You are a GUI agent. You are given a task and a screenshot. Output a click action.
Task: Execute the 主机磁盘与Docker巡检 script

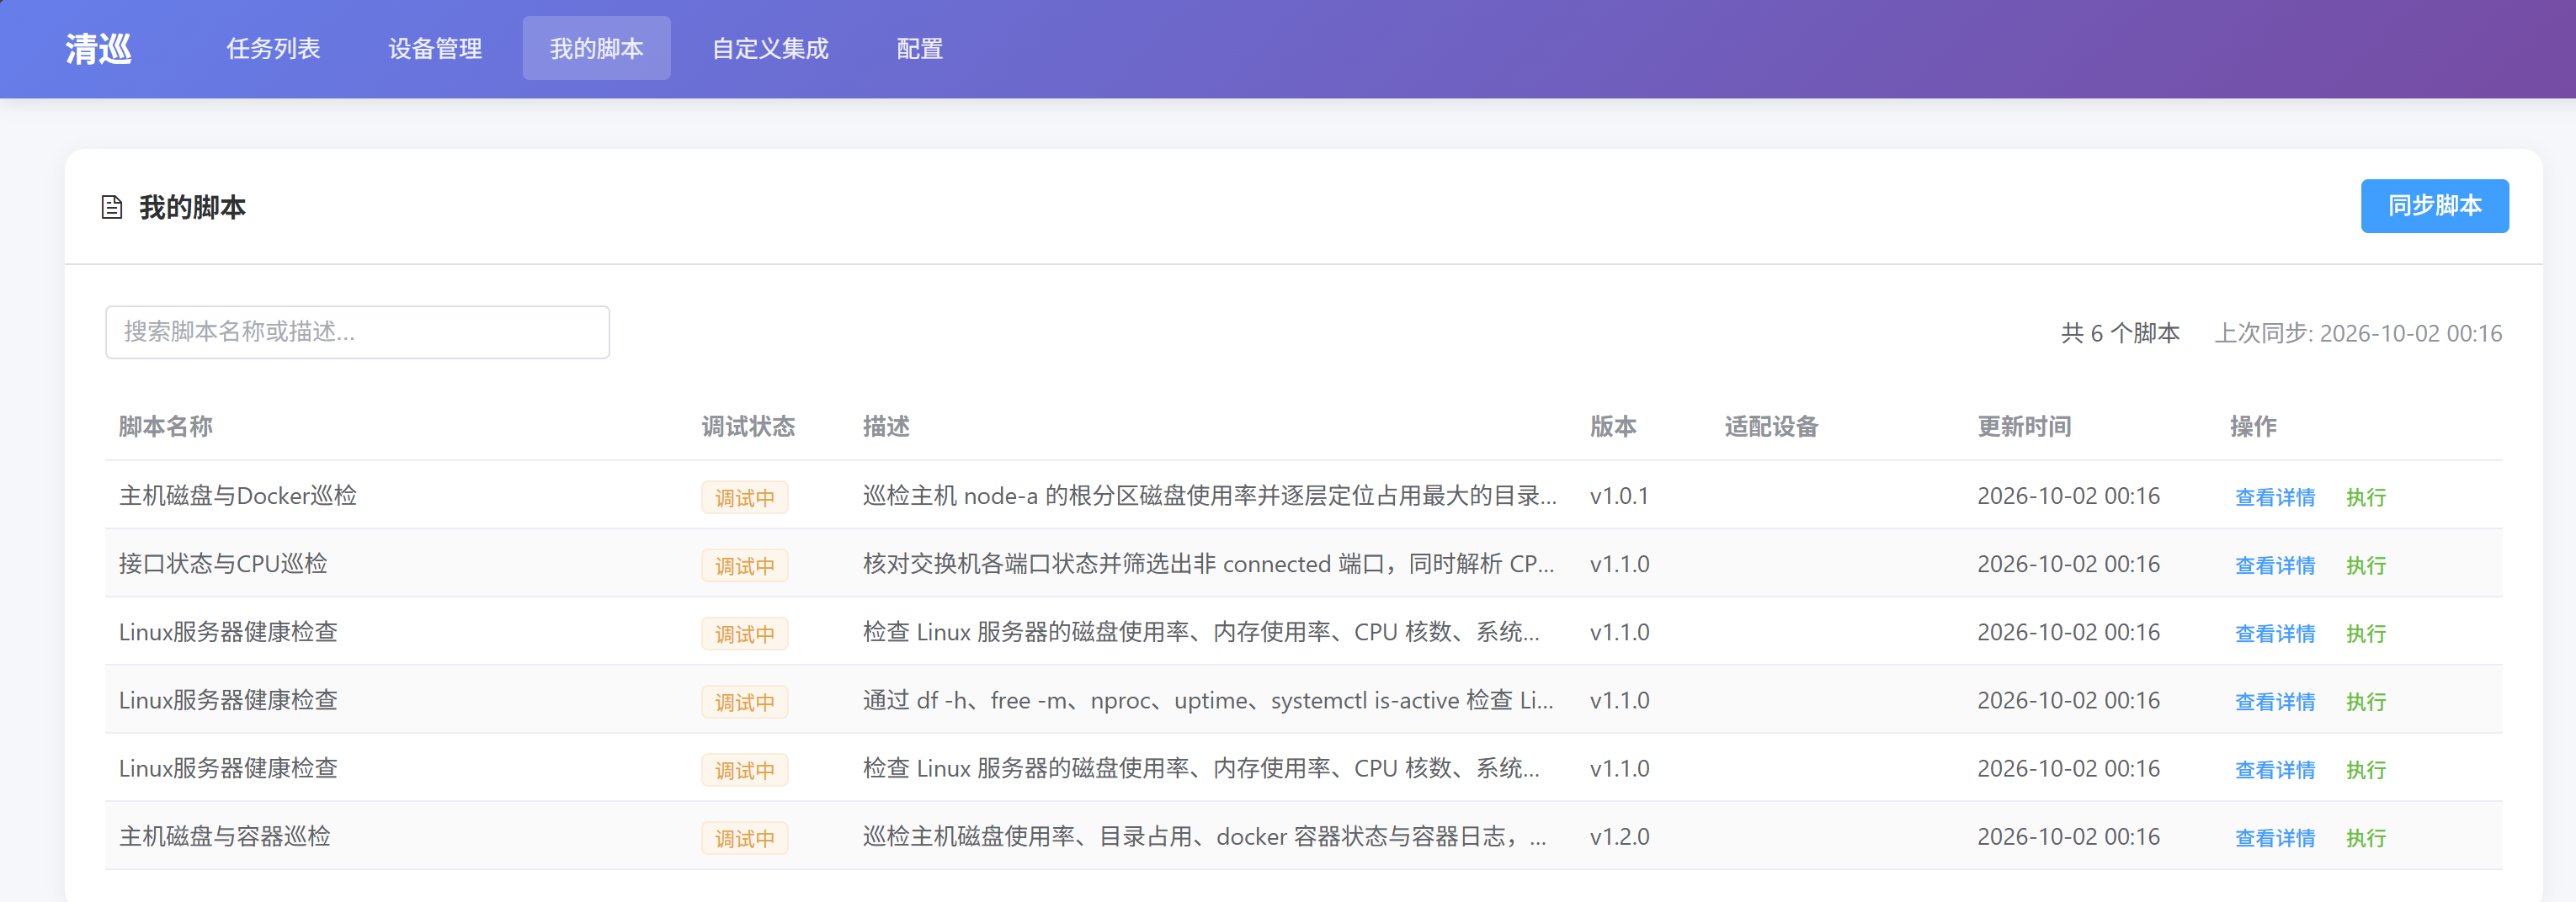(x=2366, y=497)
